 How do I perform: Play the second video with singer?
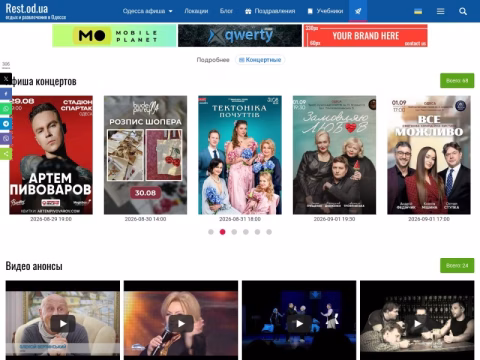[x=181, y=323]
